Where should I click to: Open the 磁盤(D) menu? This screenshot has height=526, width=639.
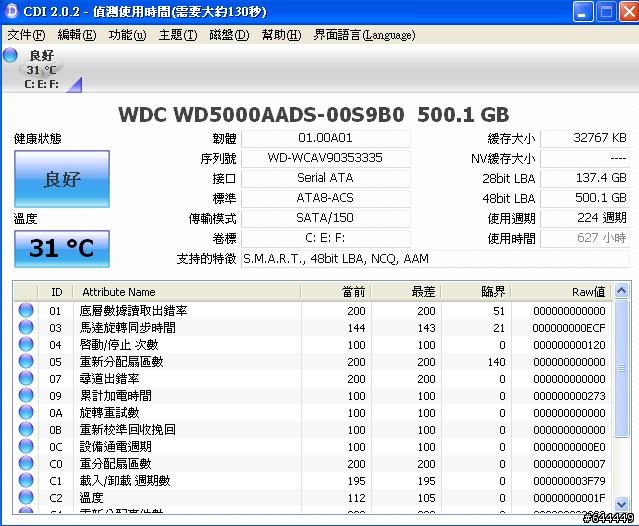[229, 35]
